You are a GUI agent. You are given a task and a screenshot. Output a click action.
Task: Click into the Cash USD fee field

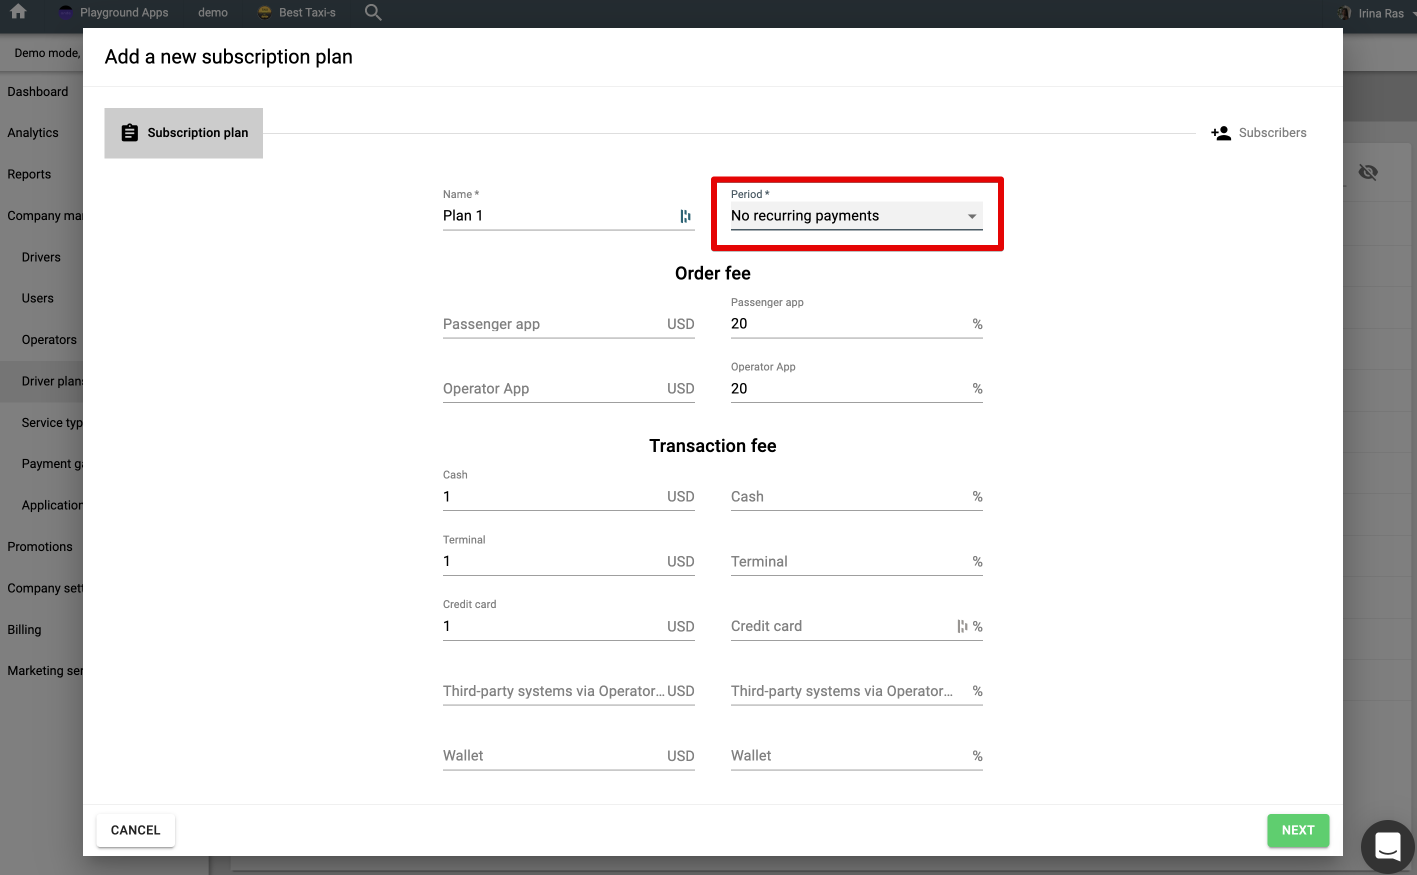[x=550, y=497]
